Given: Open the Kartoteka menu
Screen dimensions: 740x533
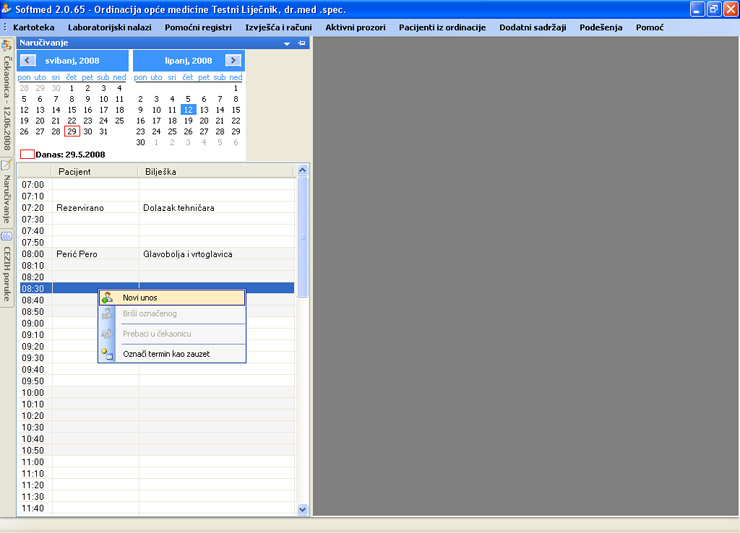Looking at the screenshot, I should (x=34, y=27).
